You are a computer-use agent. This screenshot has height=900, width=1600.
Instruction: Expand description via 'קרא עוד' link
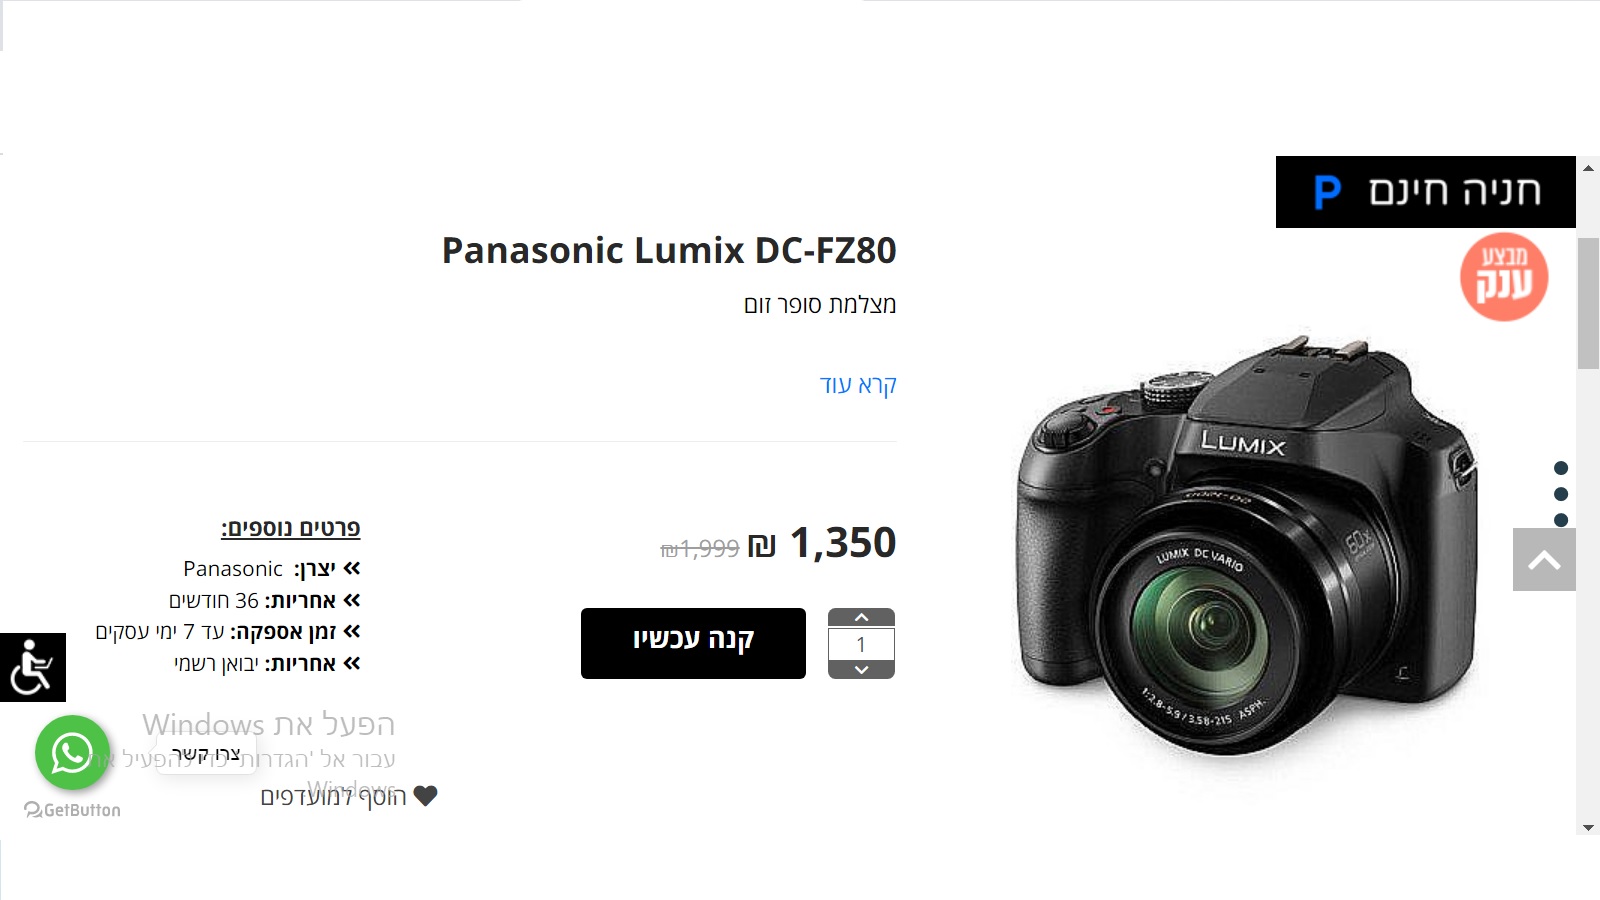(x=858, y=385)
